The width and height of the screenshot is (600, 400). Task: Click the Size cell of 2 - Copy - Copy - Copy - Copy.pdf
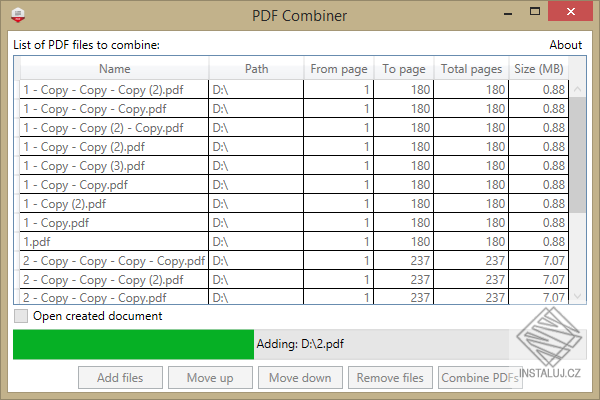pyautogui.click(x=538, y=261)
